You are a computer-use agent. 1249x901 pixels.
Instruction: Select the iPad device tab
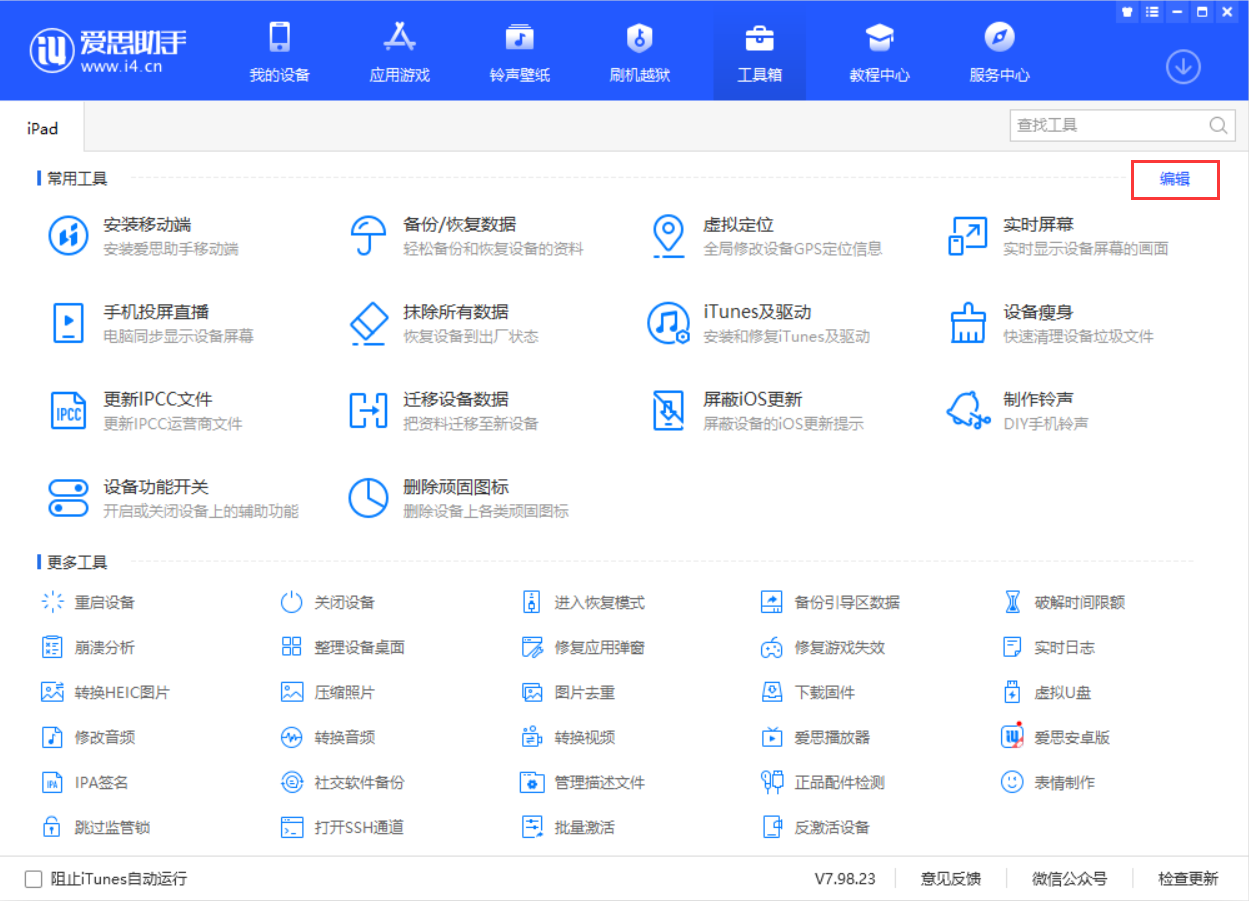pyautogui.click(x=42, y=128)
